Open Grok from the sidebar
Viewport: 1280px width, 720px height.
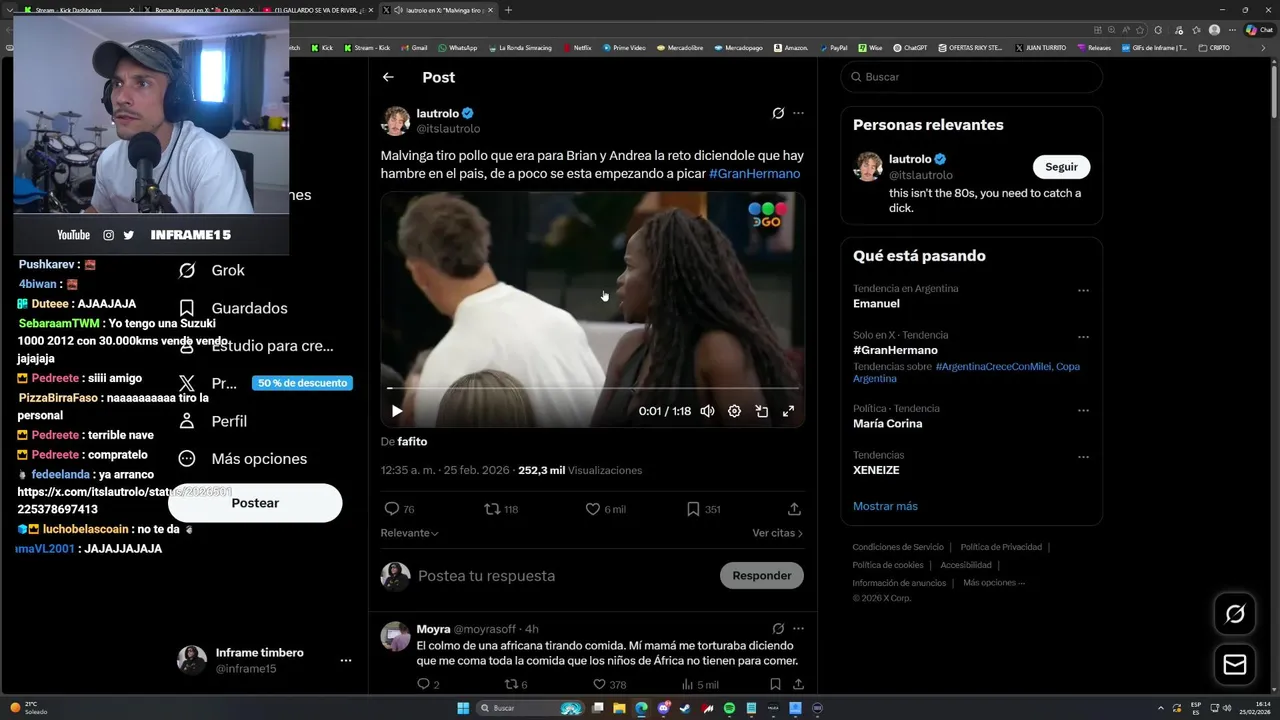coord(212,270)
